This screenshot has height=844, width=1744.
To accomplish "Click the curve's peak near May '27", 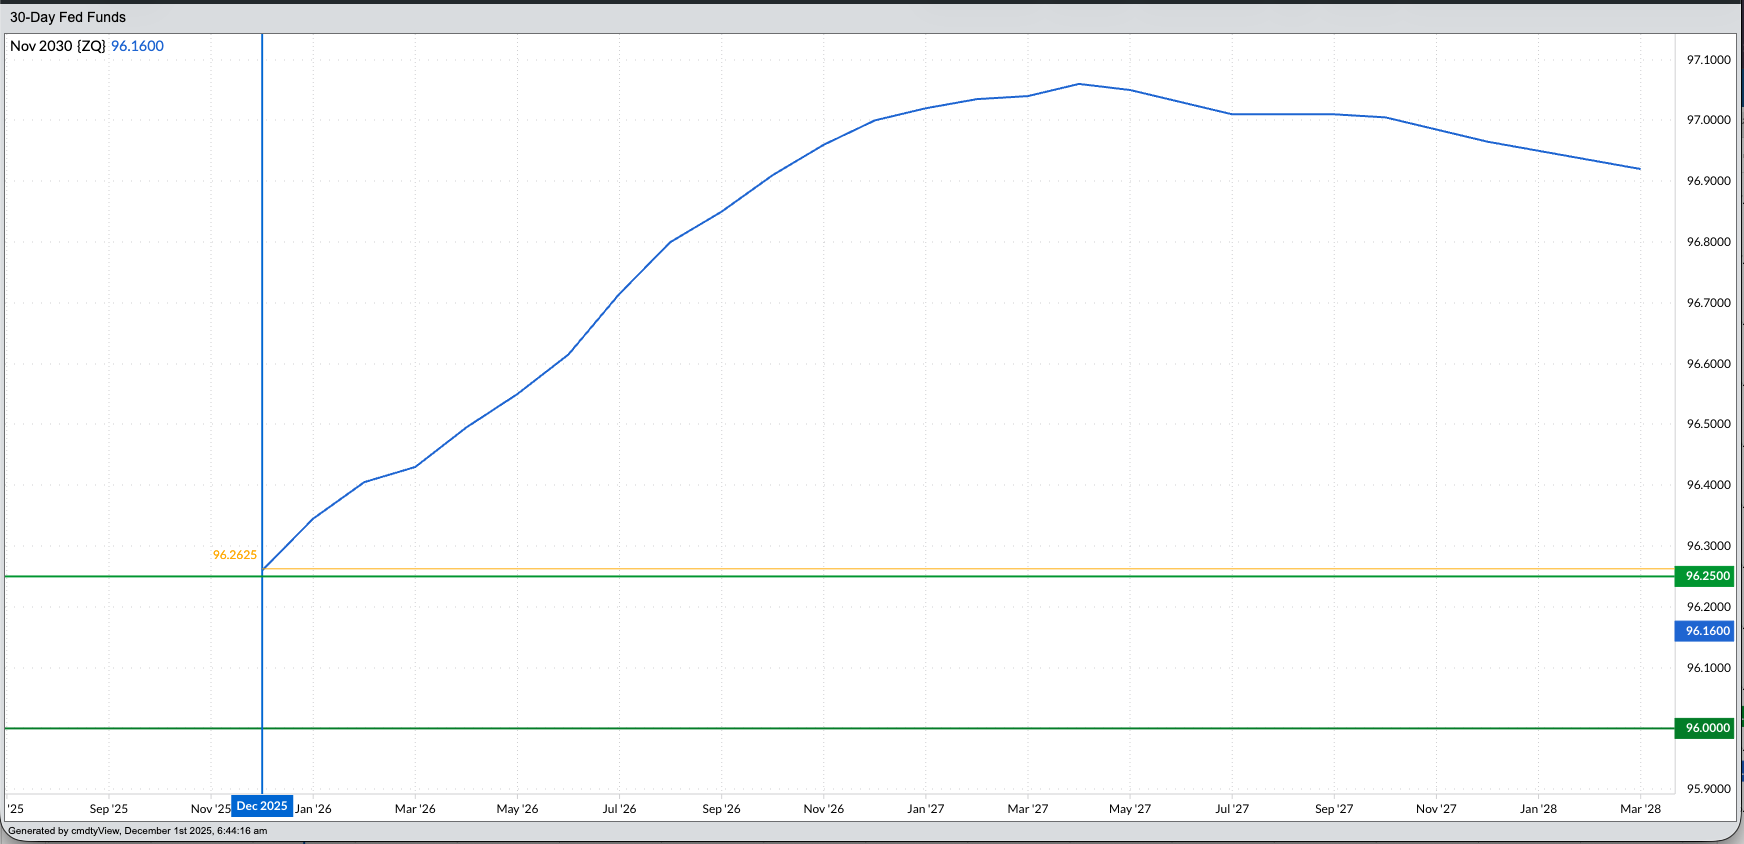I will pos(1079,84).
